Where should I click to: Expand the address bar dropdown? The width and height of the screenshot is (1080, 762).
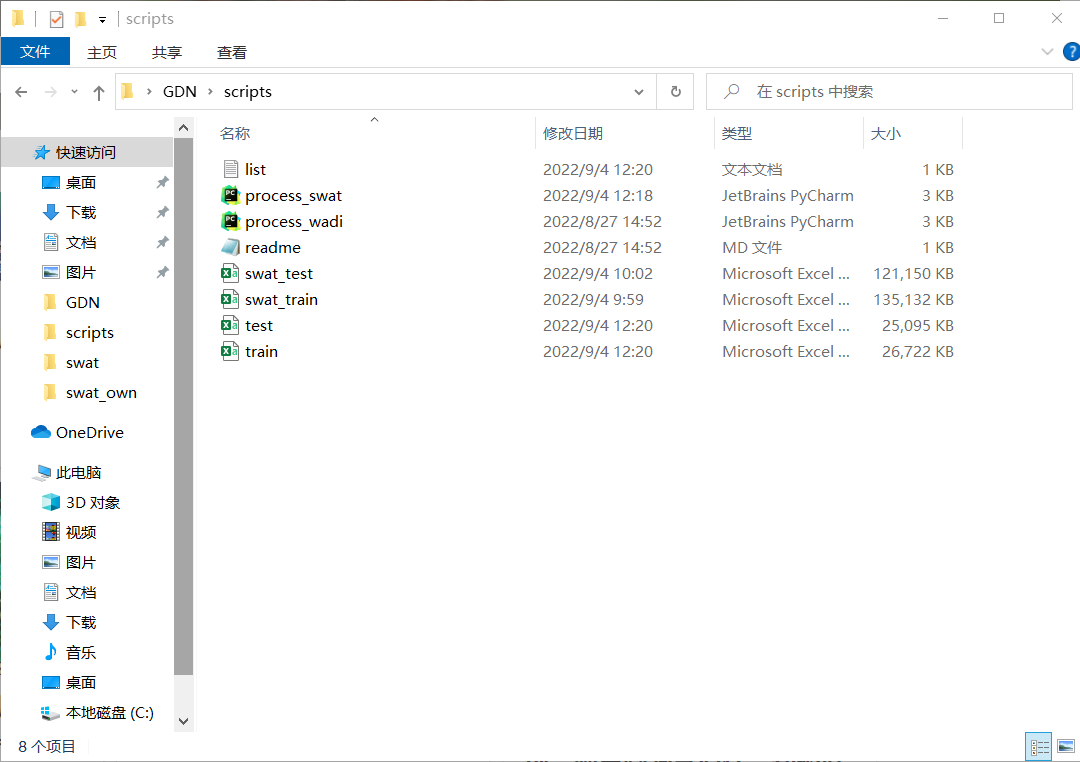pos(639,91)
